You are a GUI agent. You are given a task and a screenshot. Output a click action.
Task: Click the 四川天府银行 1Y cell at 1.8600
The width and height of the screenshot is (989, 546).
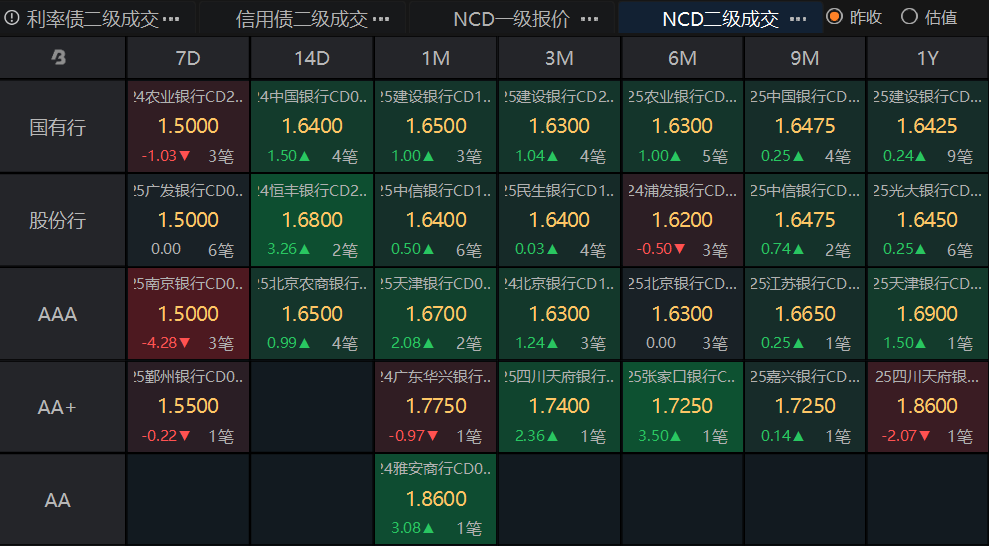(928, 407)
